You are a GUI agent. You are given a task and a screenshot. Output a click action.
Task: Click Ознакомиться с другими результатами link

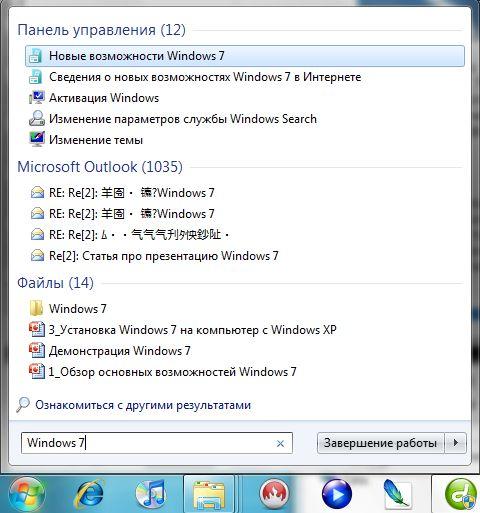pyautogui.click(x=143, y=405)
